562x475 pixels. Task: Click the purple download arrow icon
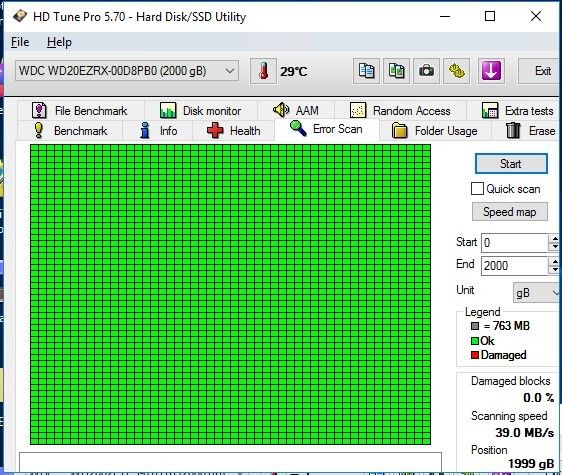click(491, 71)
